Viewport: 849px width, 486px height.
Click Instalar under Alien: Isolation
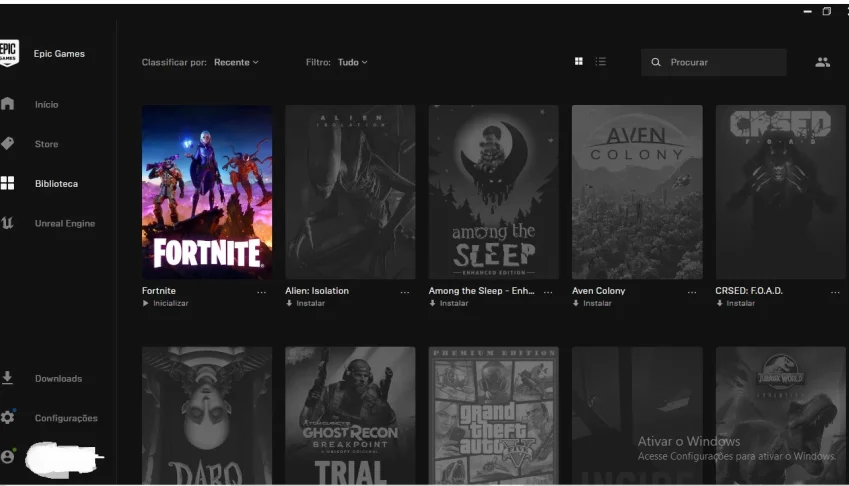[x=305, y=303]
